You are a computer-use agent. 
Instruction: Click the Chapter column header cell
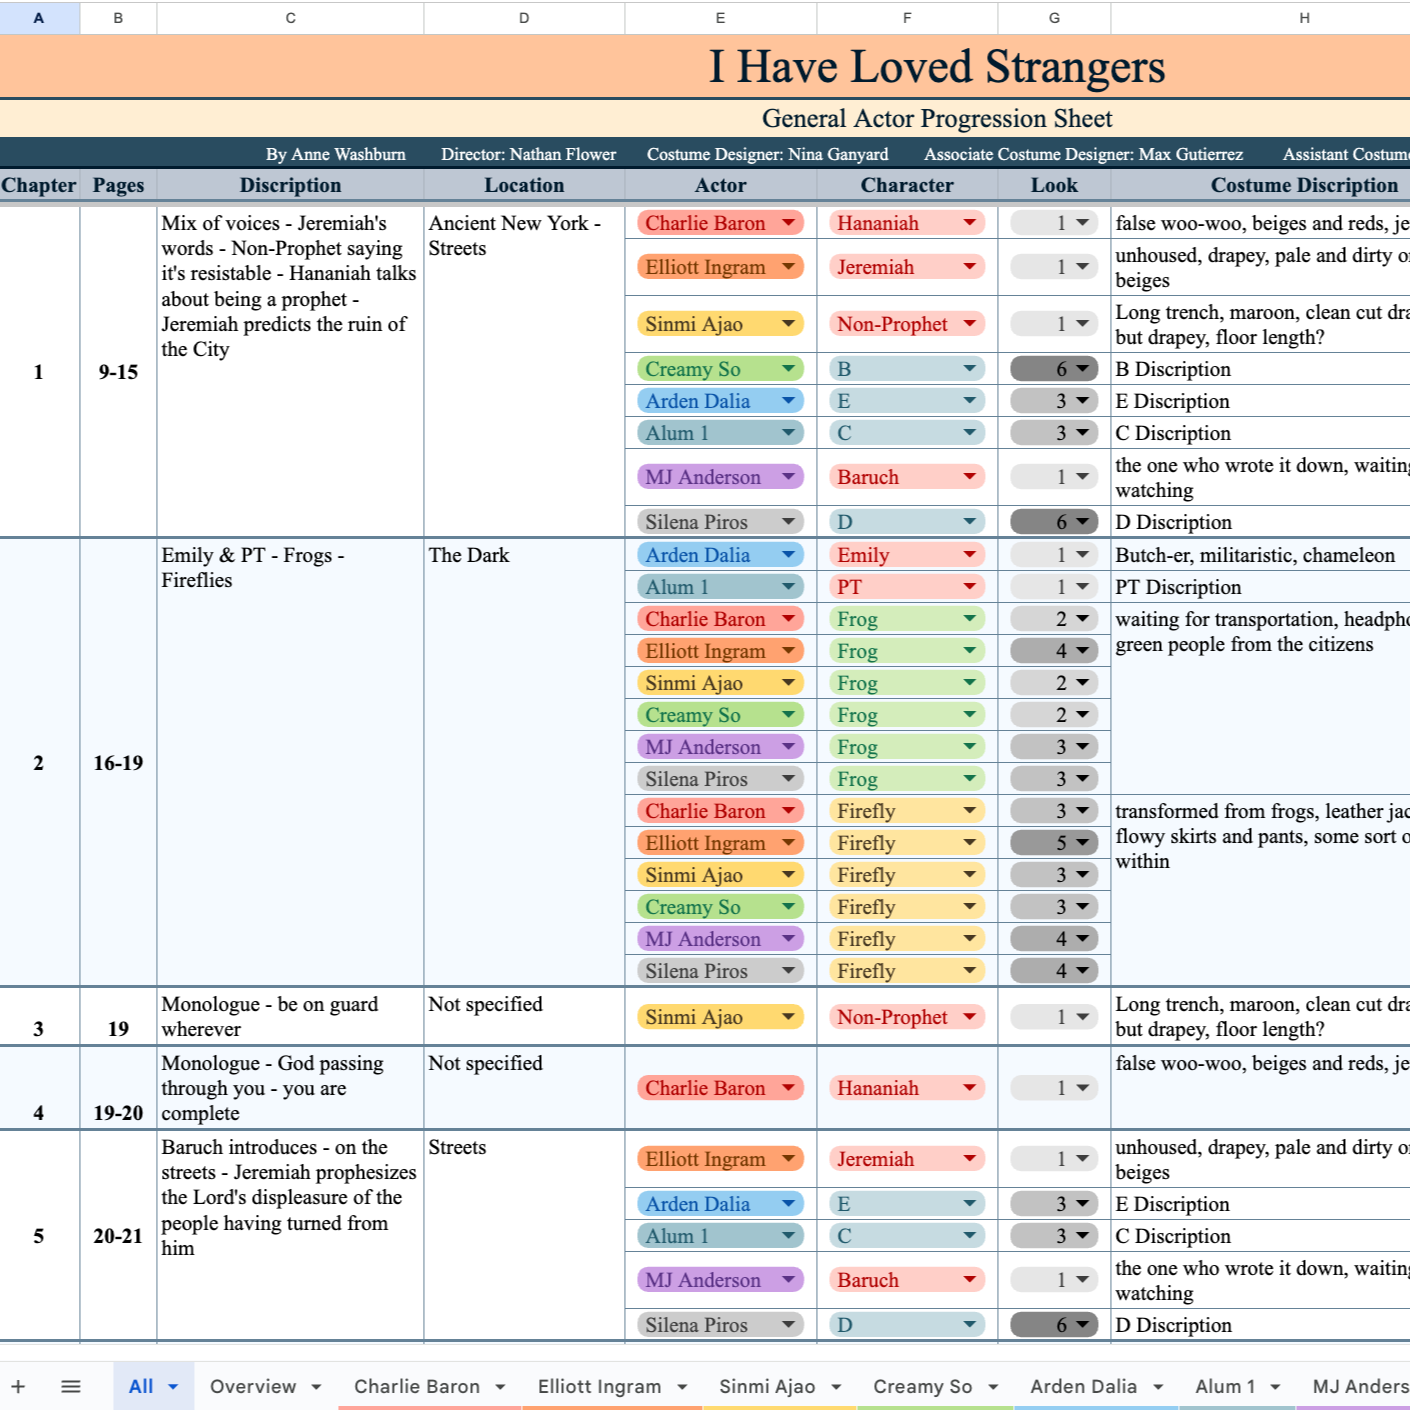pos(39,185)
